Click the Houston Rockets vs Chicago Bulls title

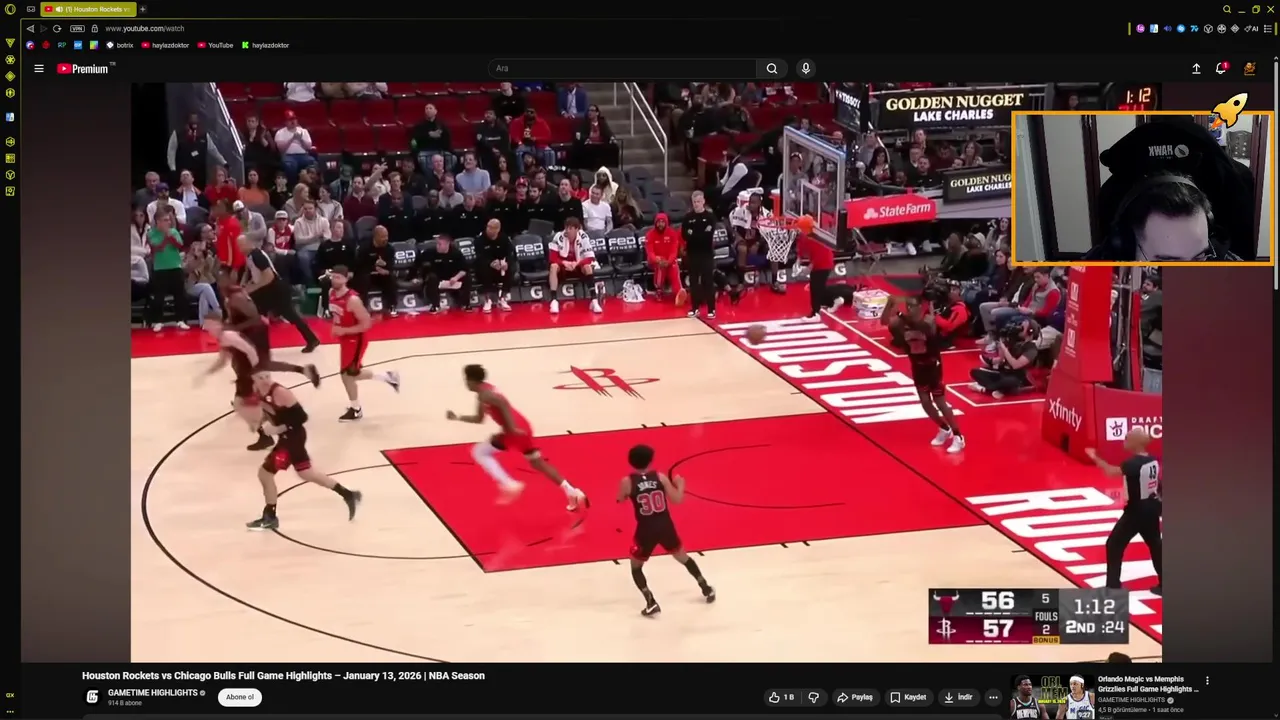pyautogui.click(x=283, y=676)
